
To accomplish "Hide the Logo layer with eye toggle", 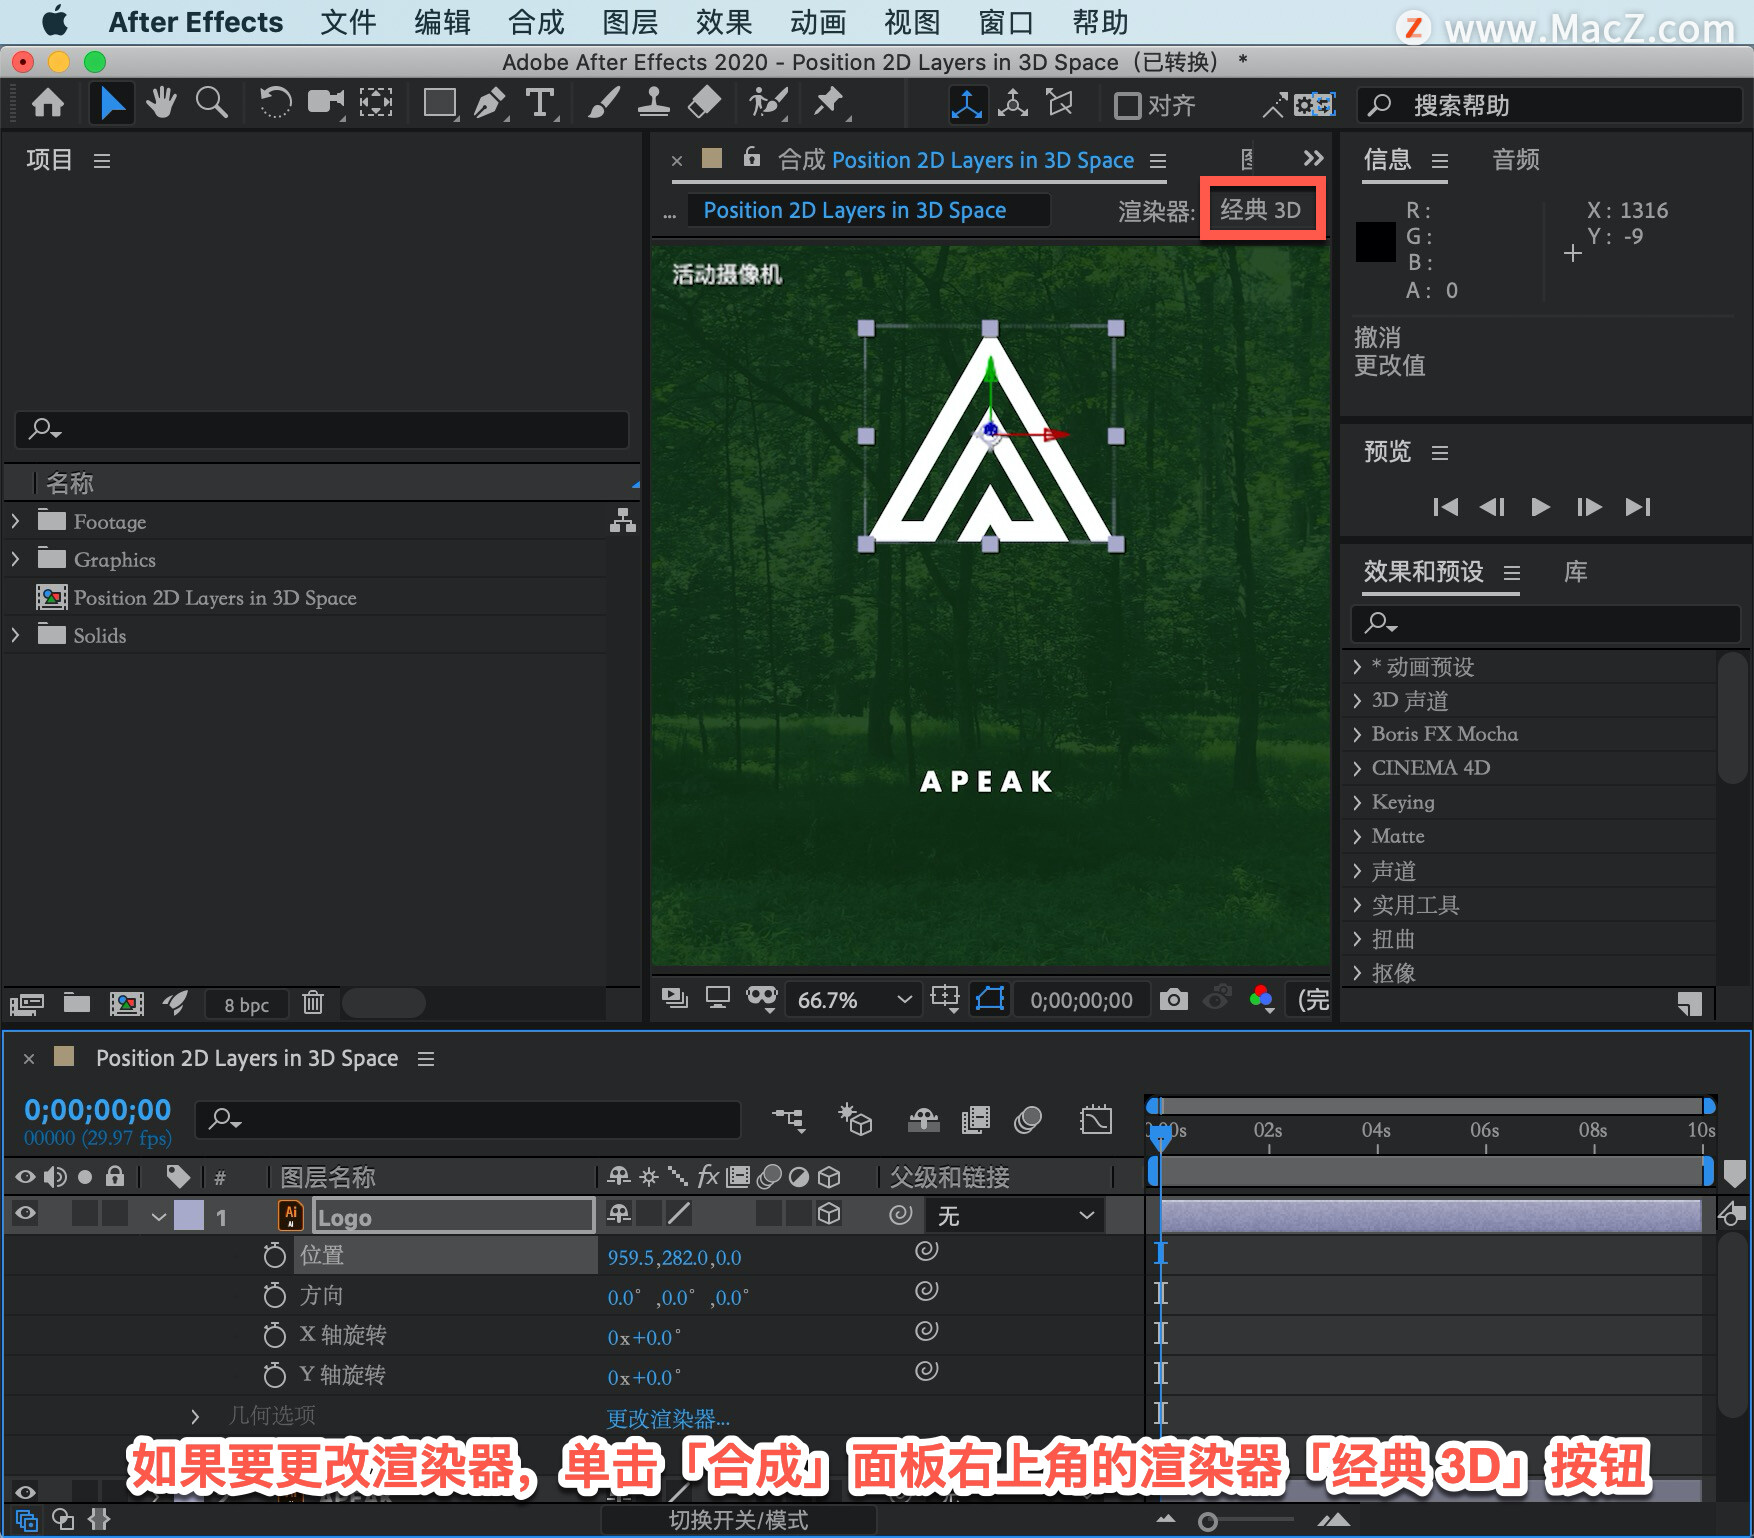I will [x=25, y=1214].
